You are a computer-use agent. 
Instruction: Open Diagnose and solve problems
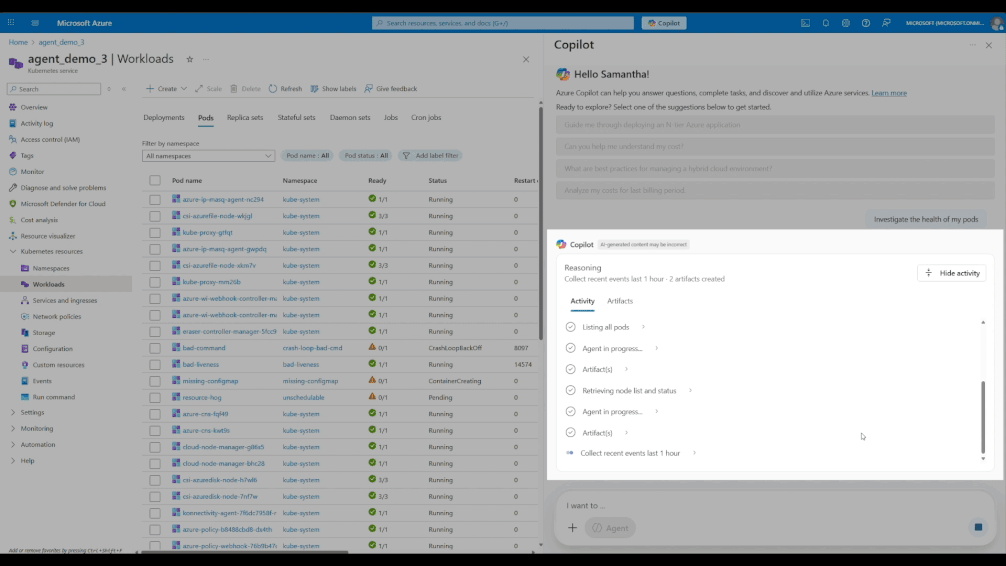click(x=63, y=187)
